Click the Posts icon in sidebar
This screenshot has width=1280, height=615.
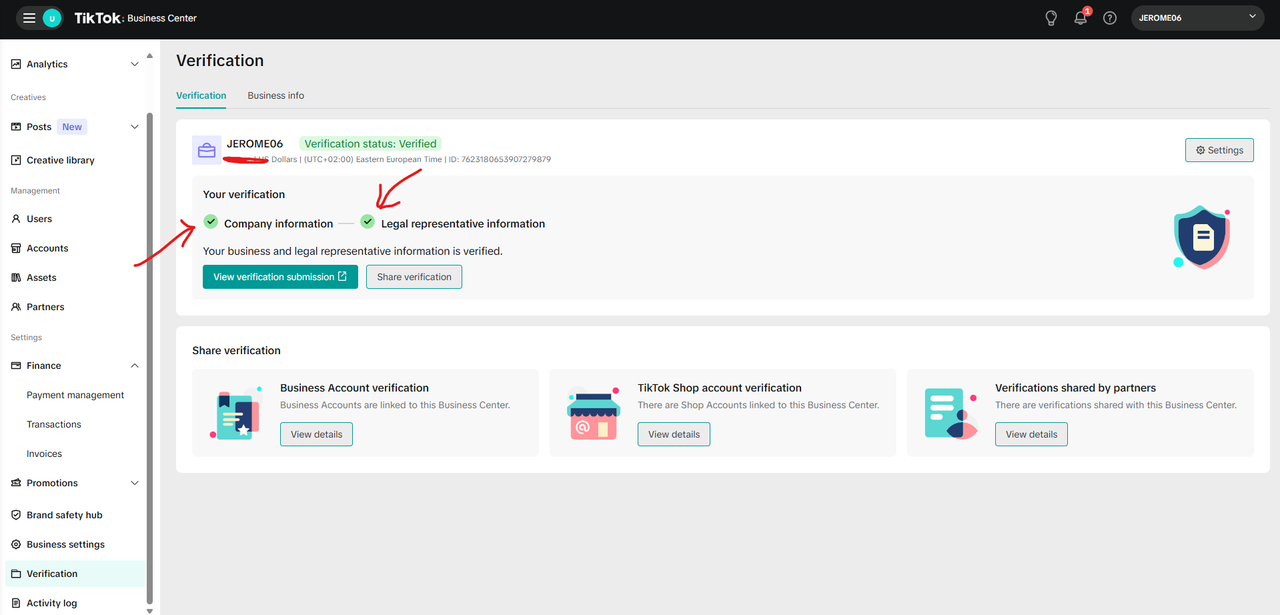point(16,127)
